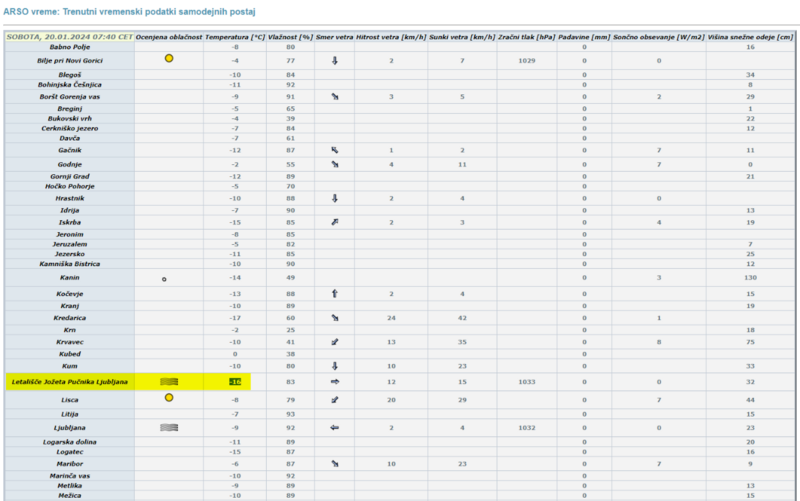
Task: Click the Kredarica station name
Action: [x=70, y=318]
